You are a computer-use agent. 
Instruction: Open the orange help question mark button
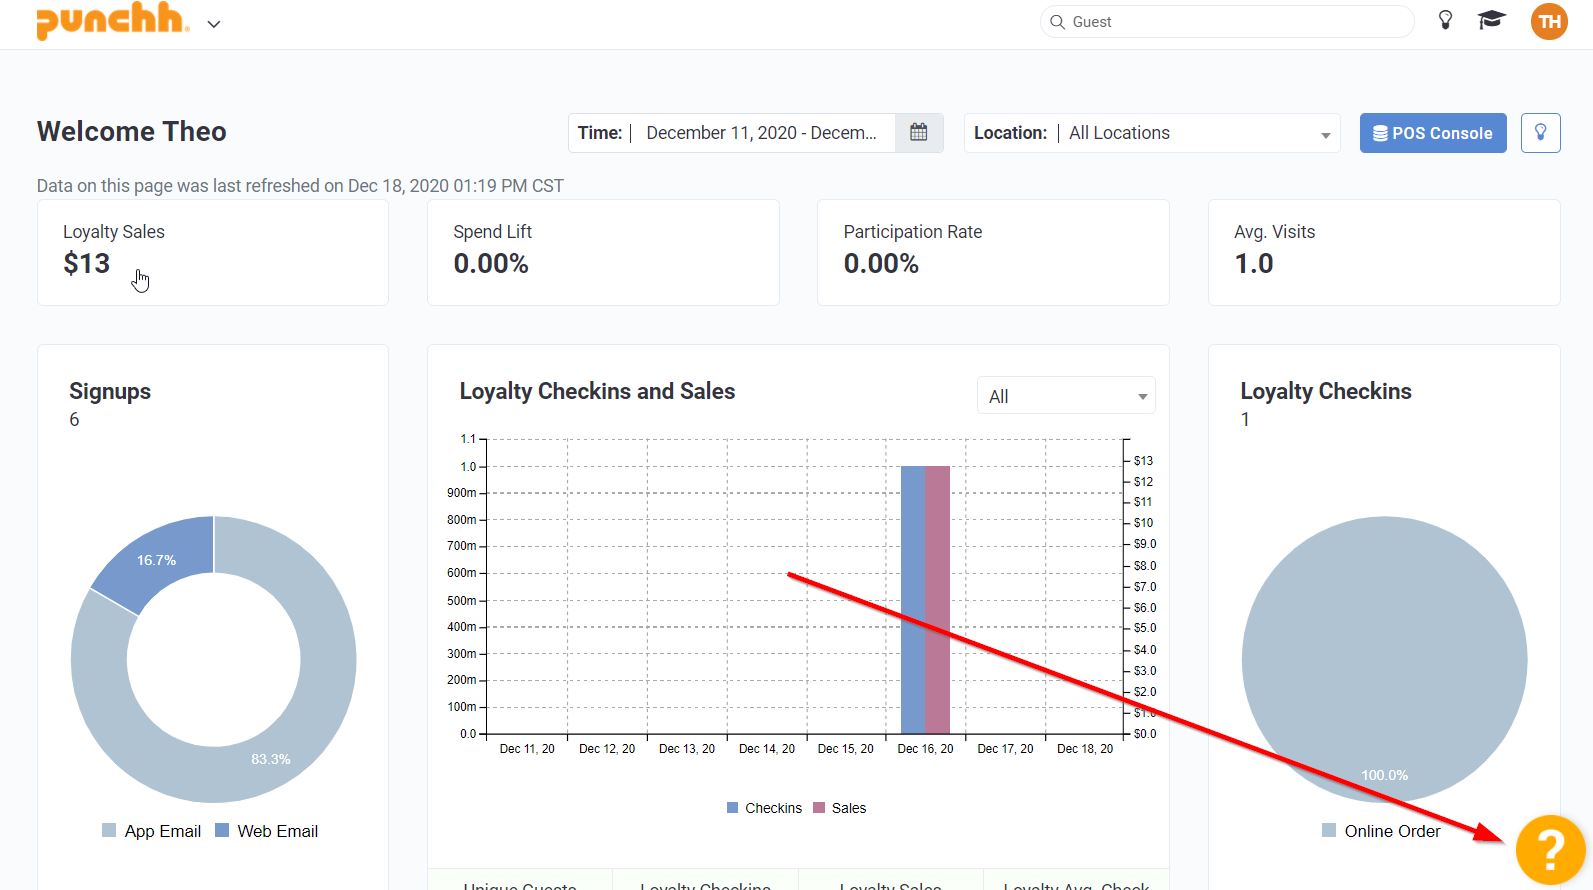point(1550,850)
